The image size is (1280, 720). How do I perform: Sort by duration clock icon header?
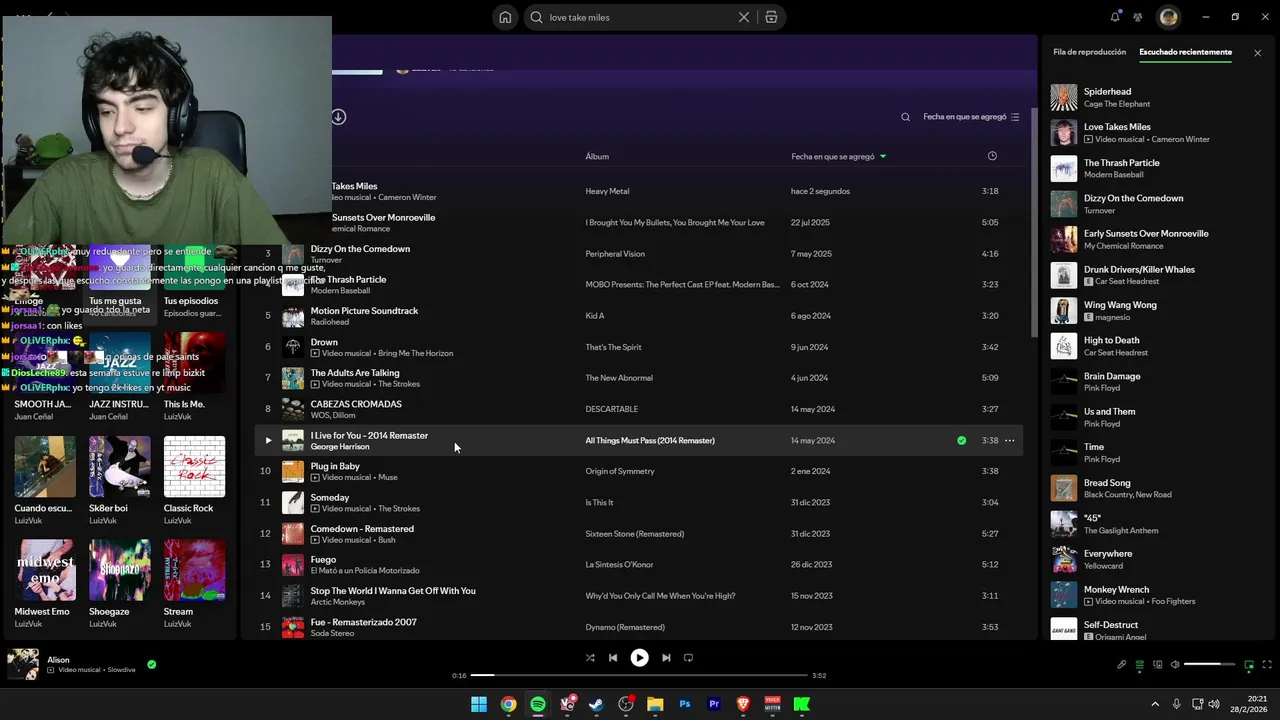pos(992,156)
